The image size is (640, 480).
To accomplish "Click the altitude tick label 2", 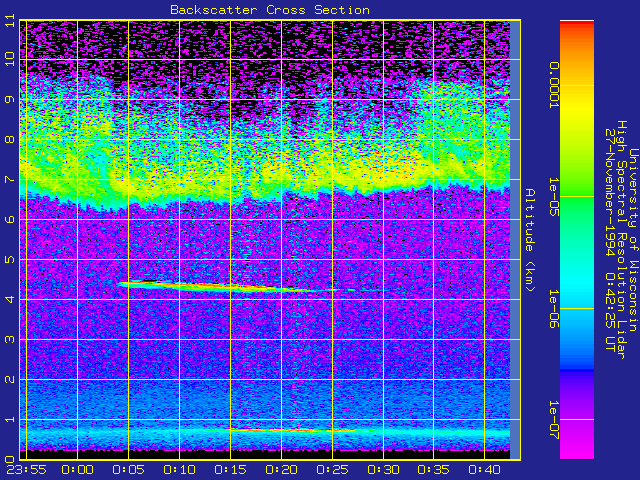I will click(10, 379).
